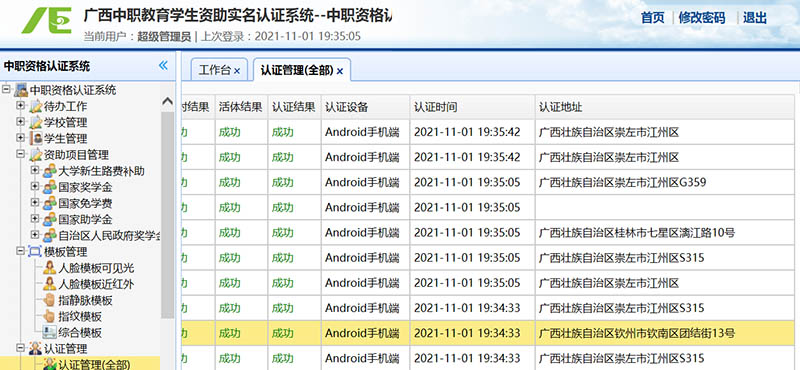Click the green AE logo icon
This screenshot has width=800, height=370.
click(46, 20)
